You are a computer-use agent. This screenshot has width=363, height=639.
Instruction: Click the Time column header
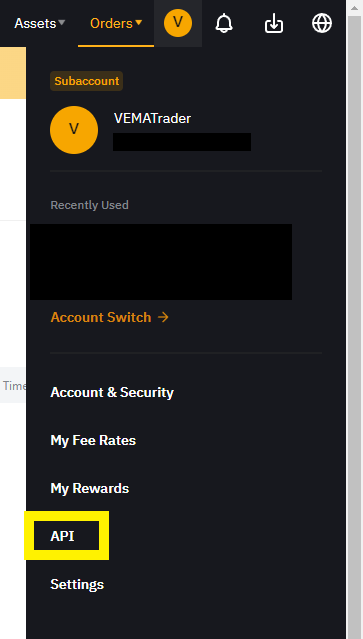(x=14, y=386)
